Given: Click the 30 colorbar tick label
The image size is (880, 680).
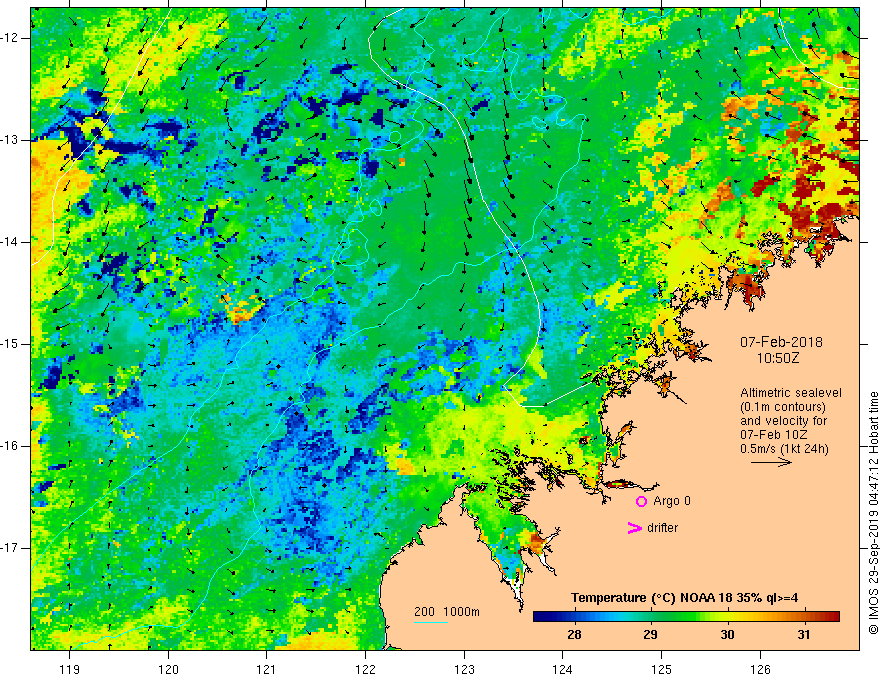Looking at the screenshot, I should [727, 635].
